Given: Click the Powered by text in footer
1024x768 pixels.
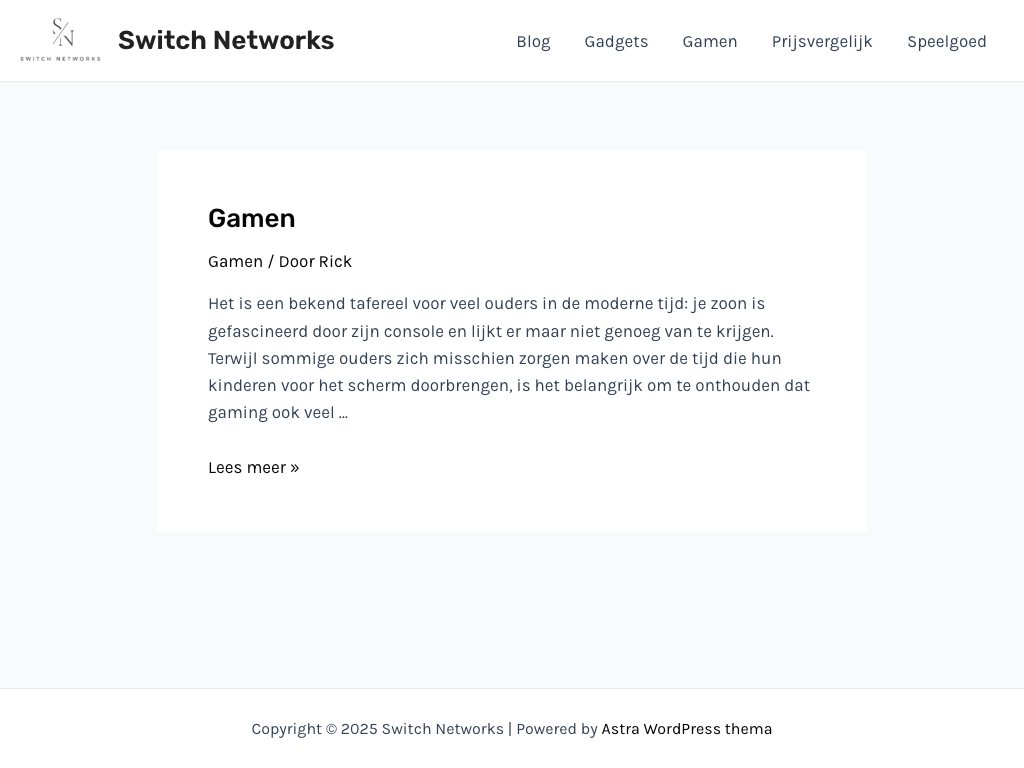Looking at the screenshot, I should (557, 729).
